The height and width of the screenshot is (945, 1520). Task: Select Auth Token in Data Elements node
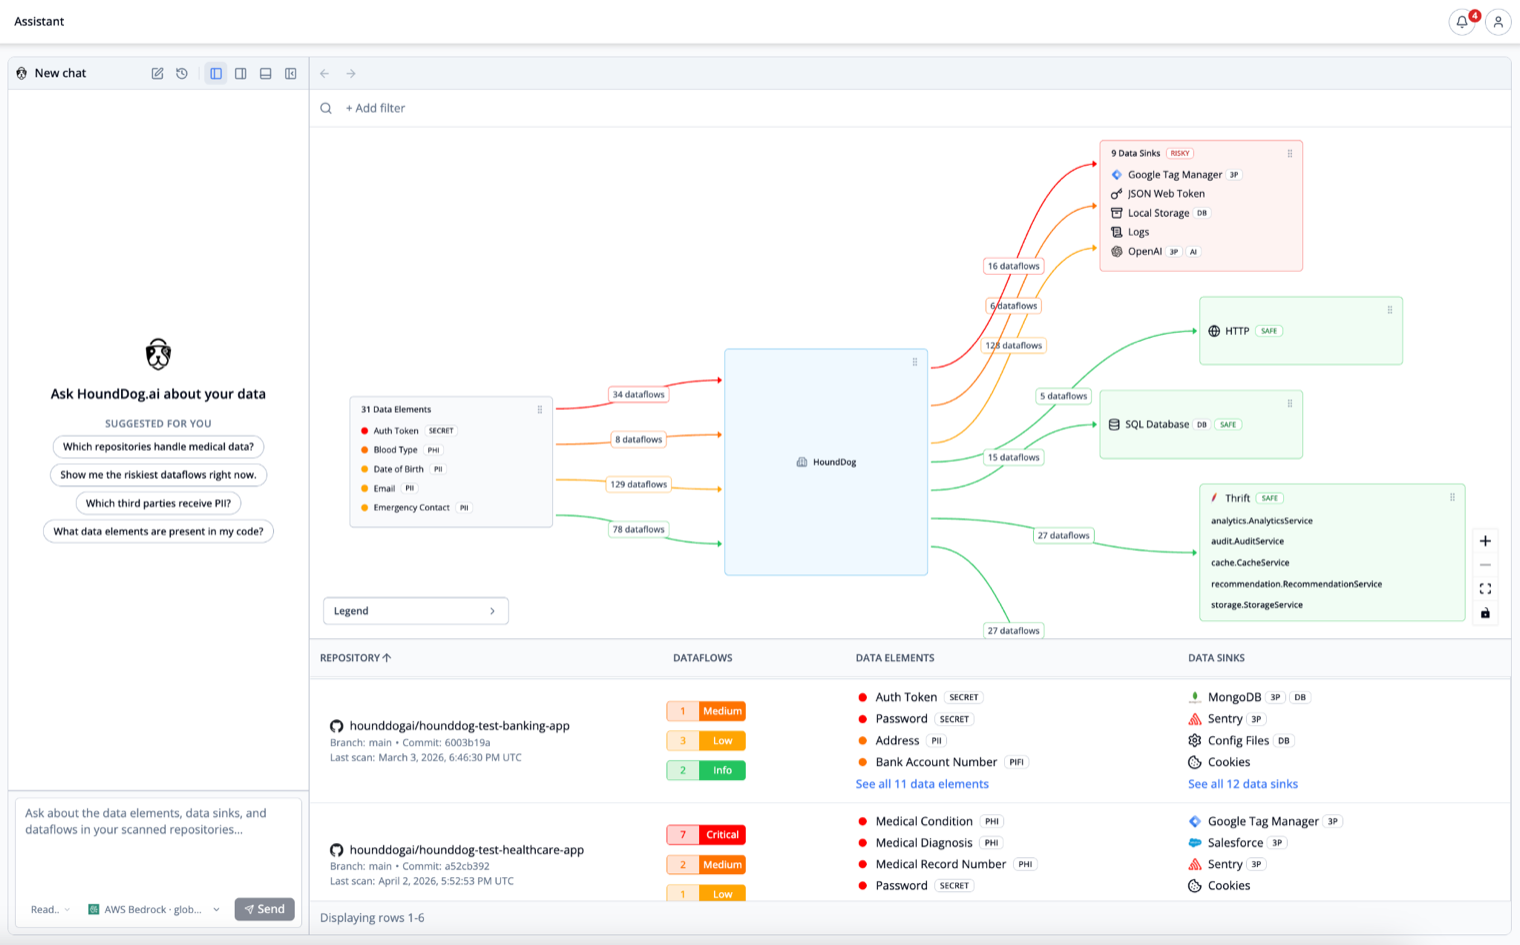(x=396, y=431)
